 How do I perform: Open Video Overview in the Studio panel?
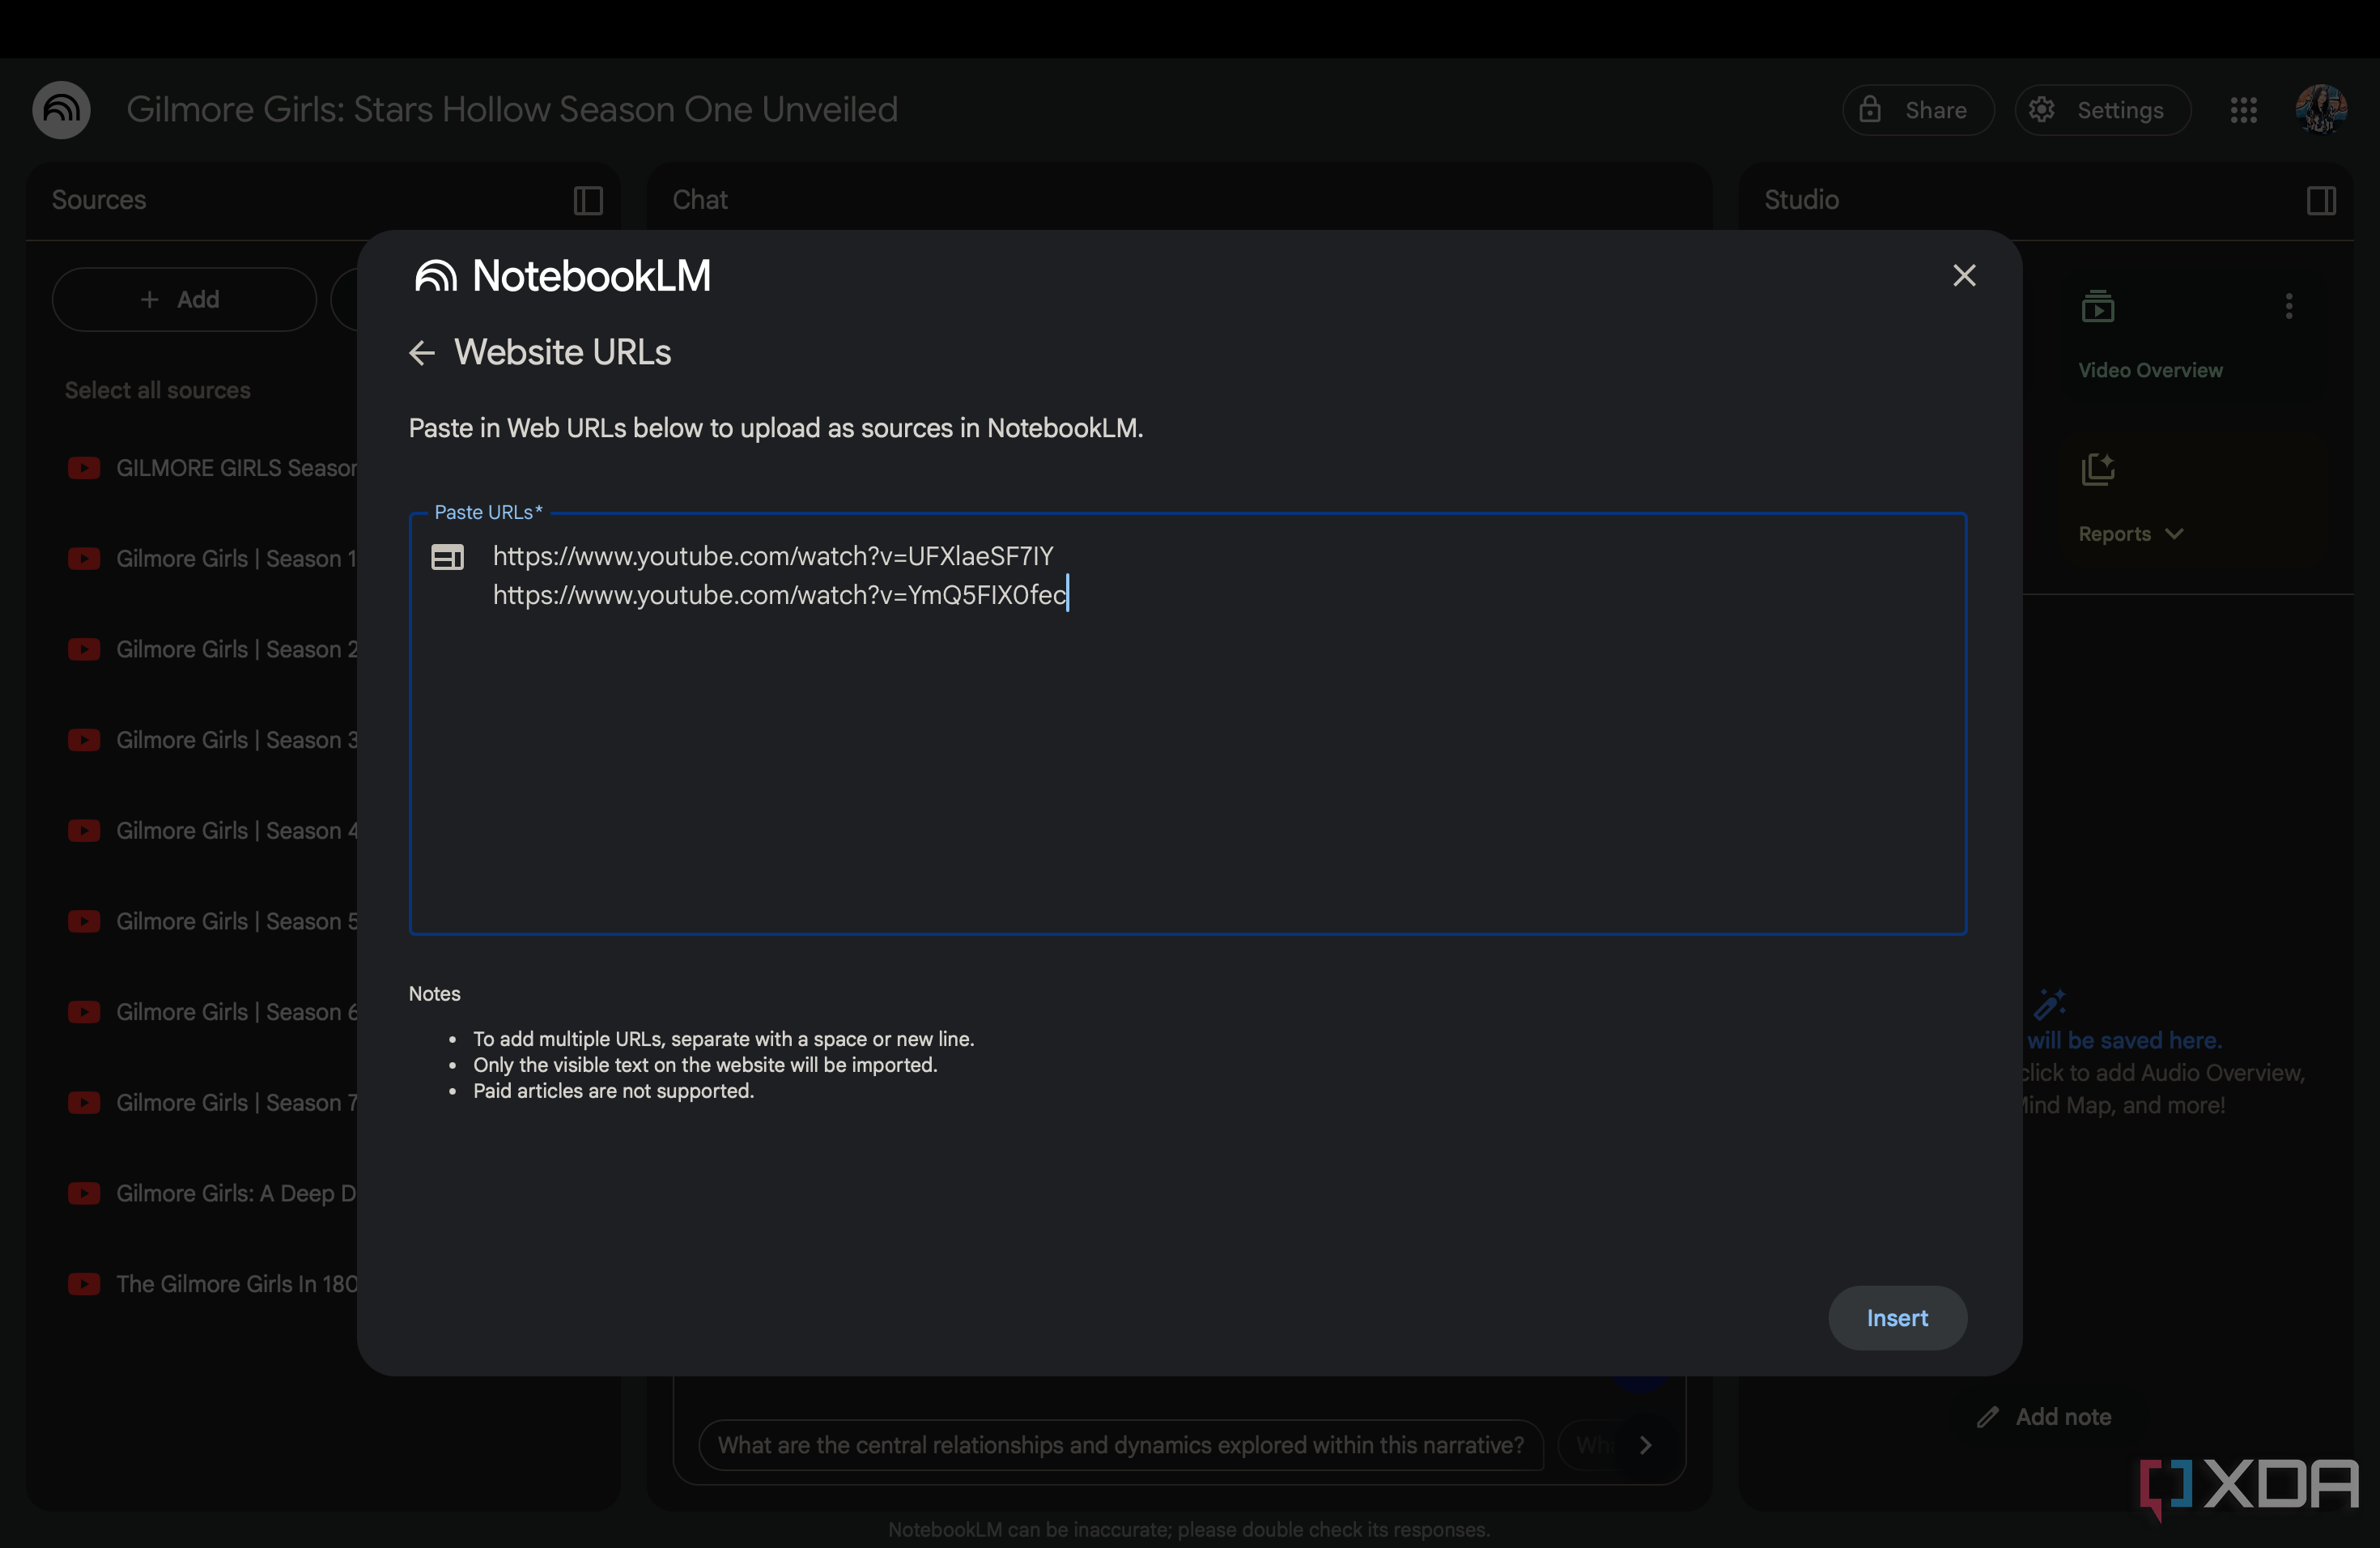point(2150,370)
